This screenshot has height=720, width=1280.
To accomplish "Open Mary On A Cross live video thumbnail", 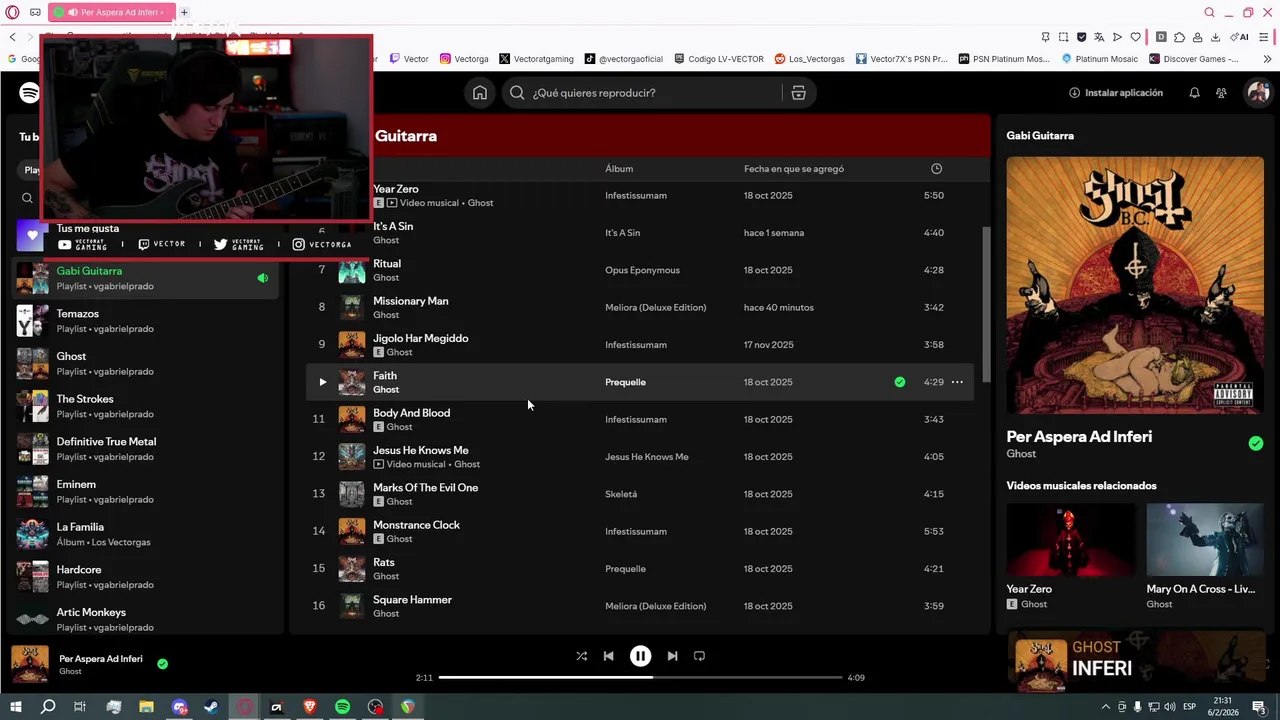I will click(1205, 539).
